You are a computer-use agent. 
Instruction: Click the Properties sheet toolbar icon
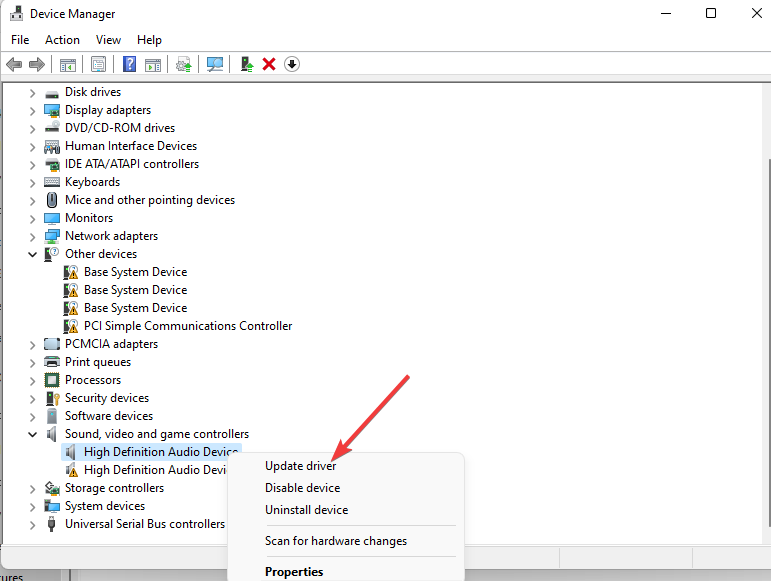coord(98,64)
